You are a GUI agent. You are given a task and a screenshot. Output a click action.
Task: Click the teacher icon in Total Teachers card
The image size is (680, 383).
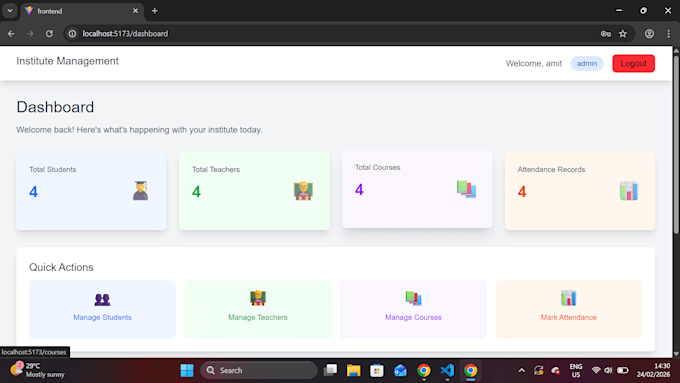(x=303, y=191)
